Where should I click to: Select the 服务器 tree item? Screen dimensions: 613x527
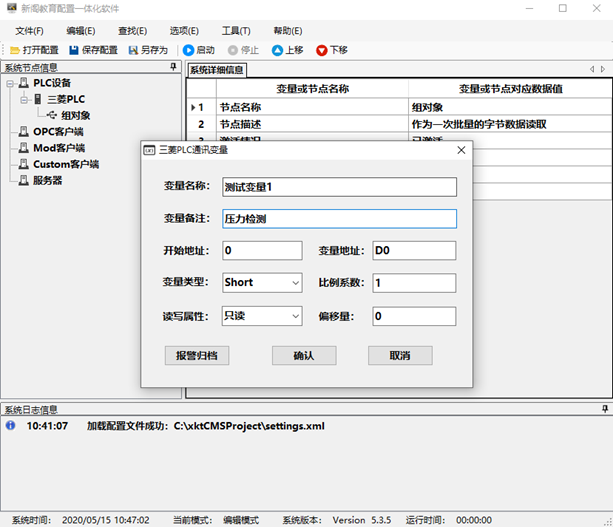point(48,181)
